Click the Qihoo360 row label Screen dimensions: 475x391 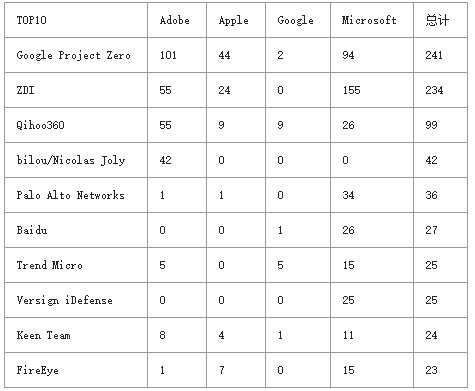click(40, 125)
